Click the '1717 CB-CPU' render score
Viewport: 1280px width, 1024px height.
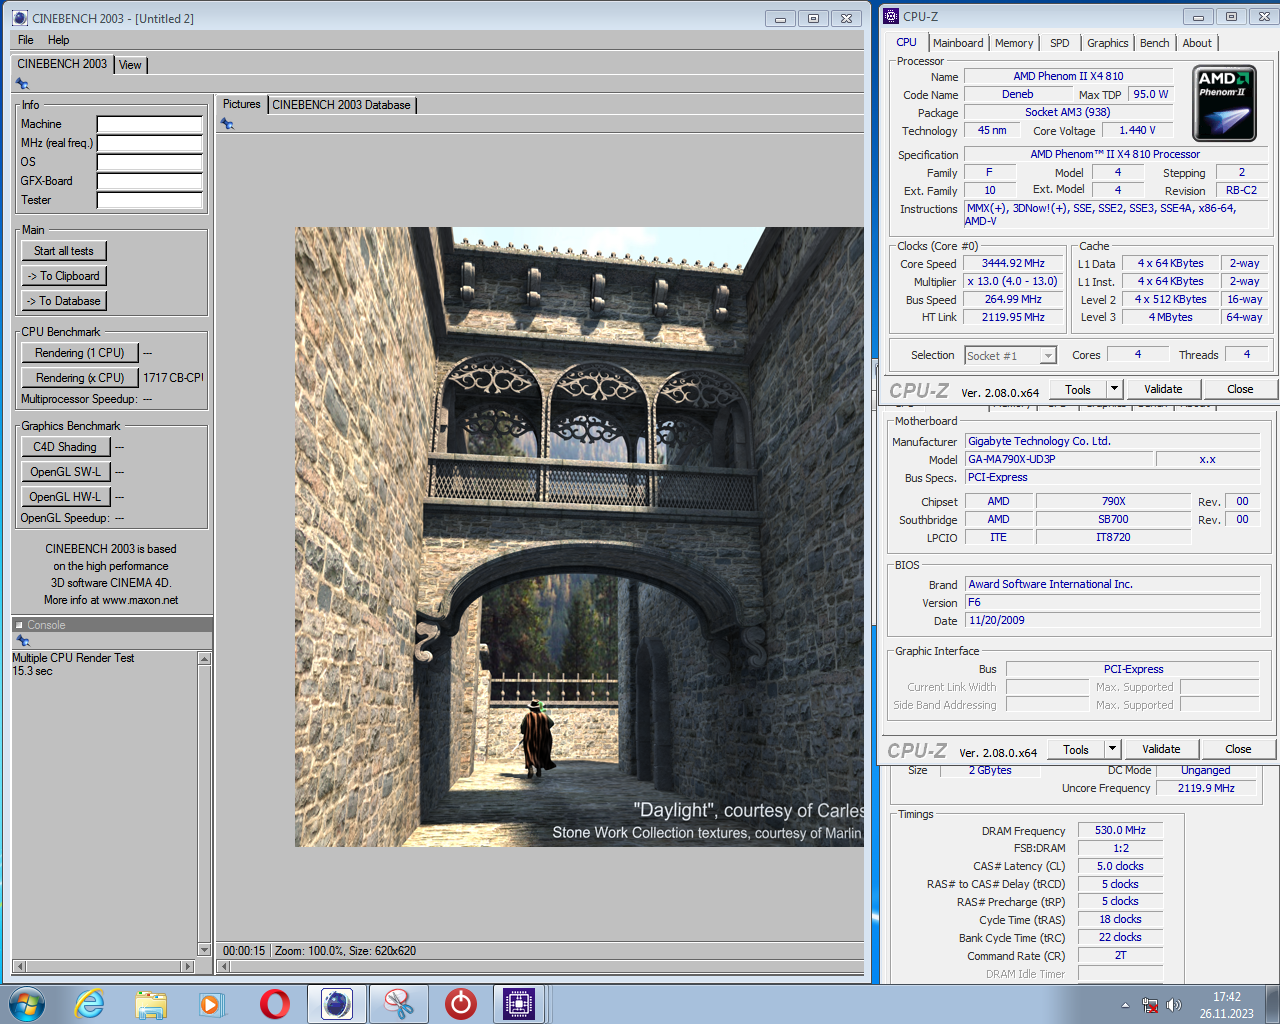click(173, 378)
